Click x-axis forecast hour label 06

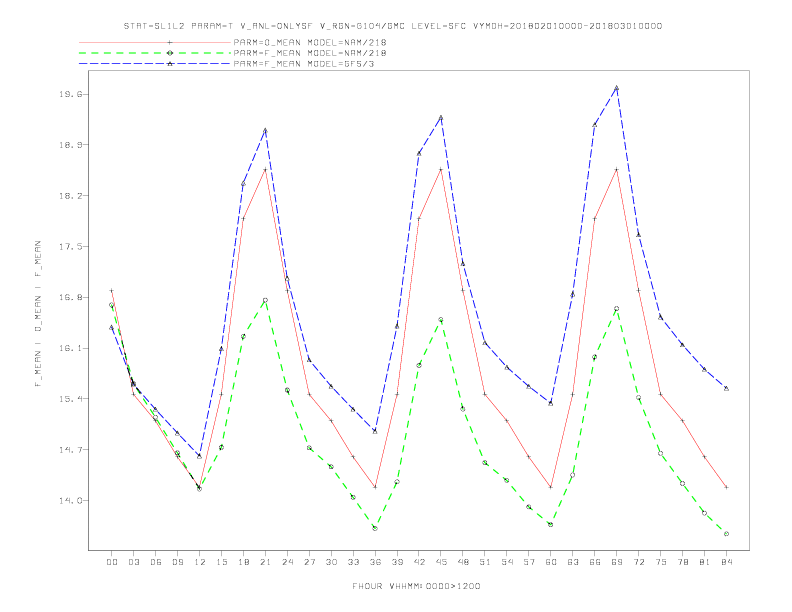point(156,562)
